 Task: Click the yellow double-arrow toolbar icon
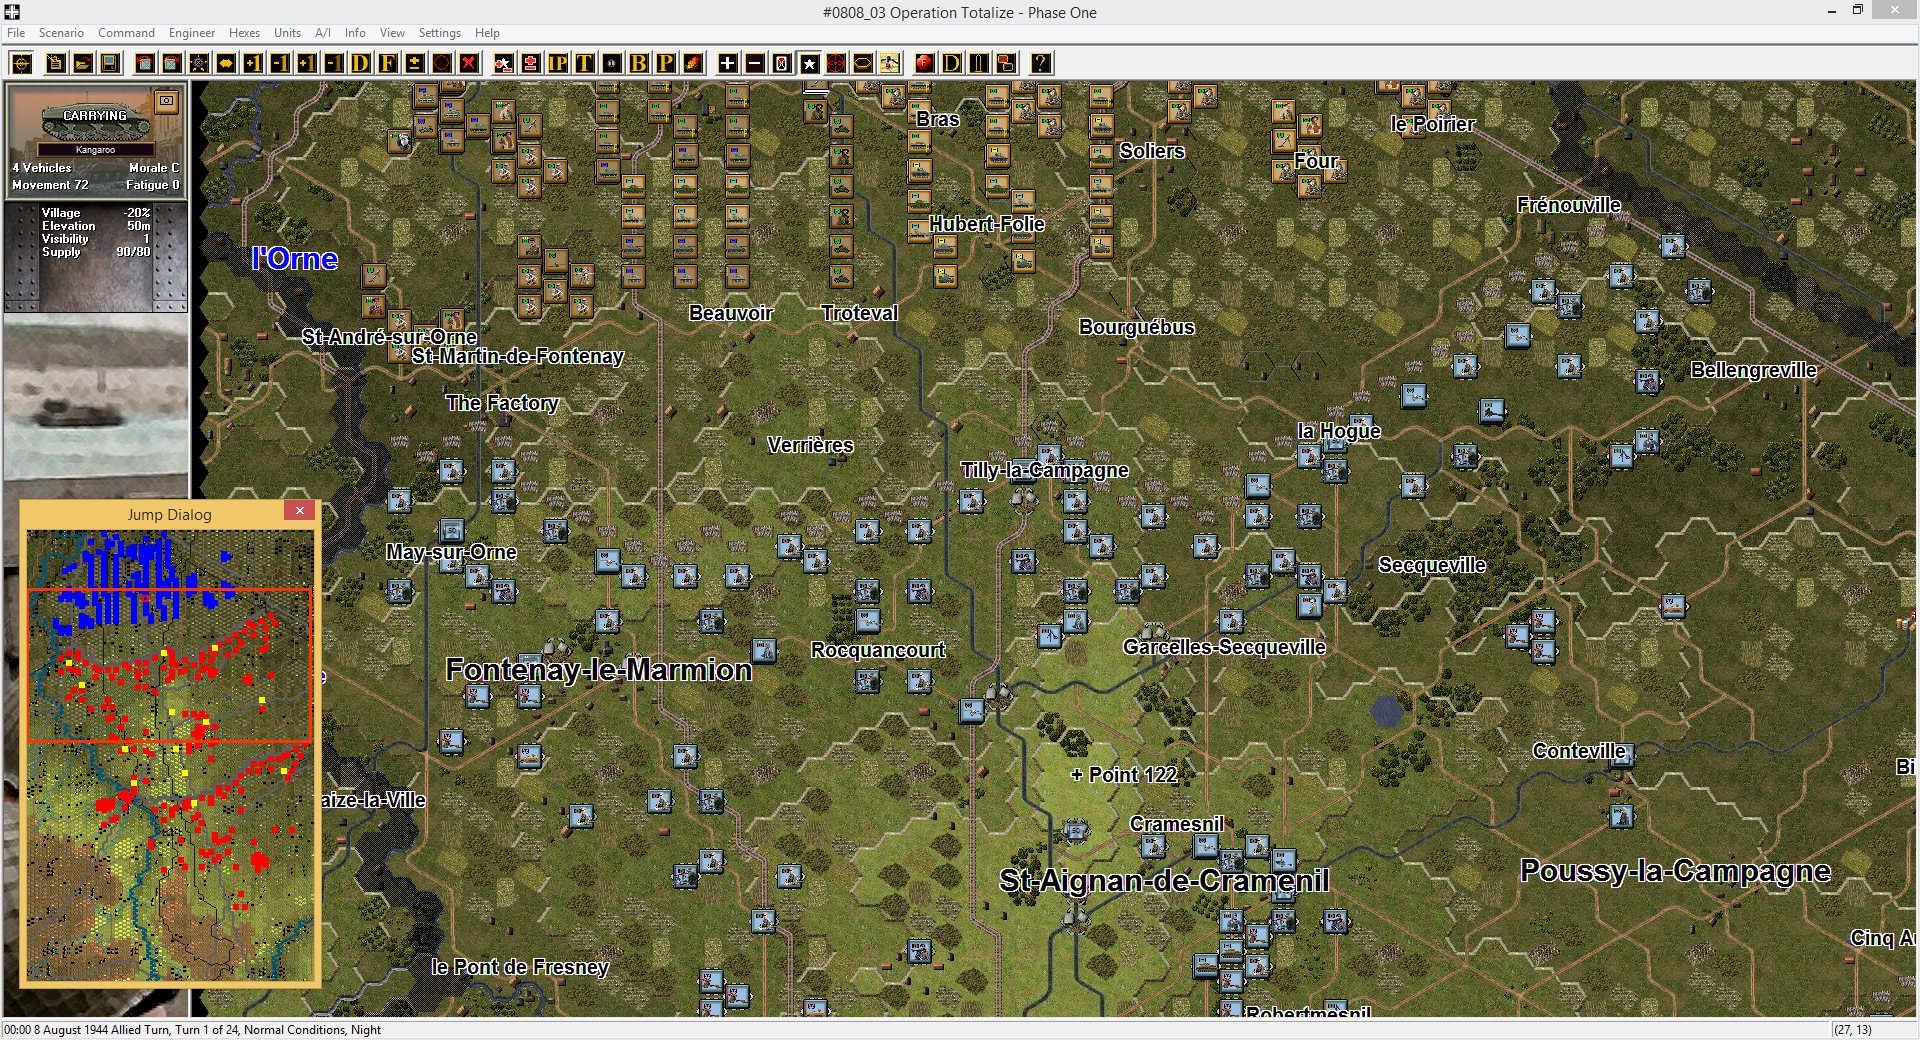[226, 64]
